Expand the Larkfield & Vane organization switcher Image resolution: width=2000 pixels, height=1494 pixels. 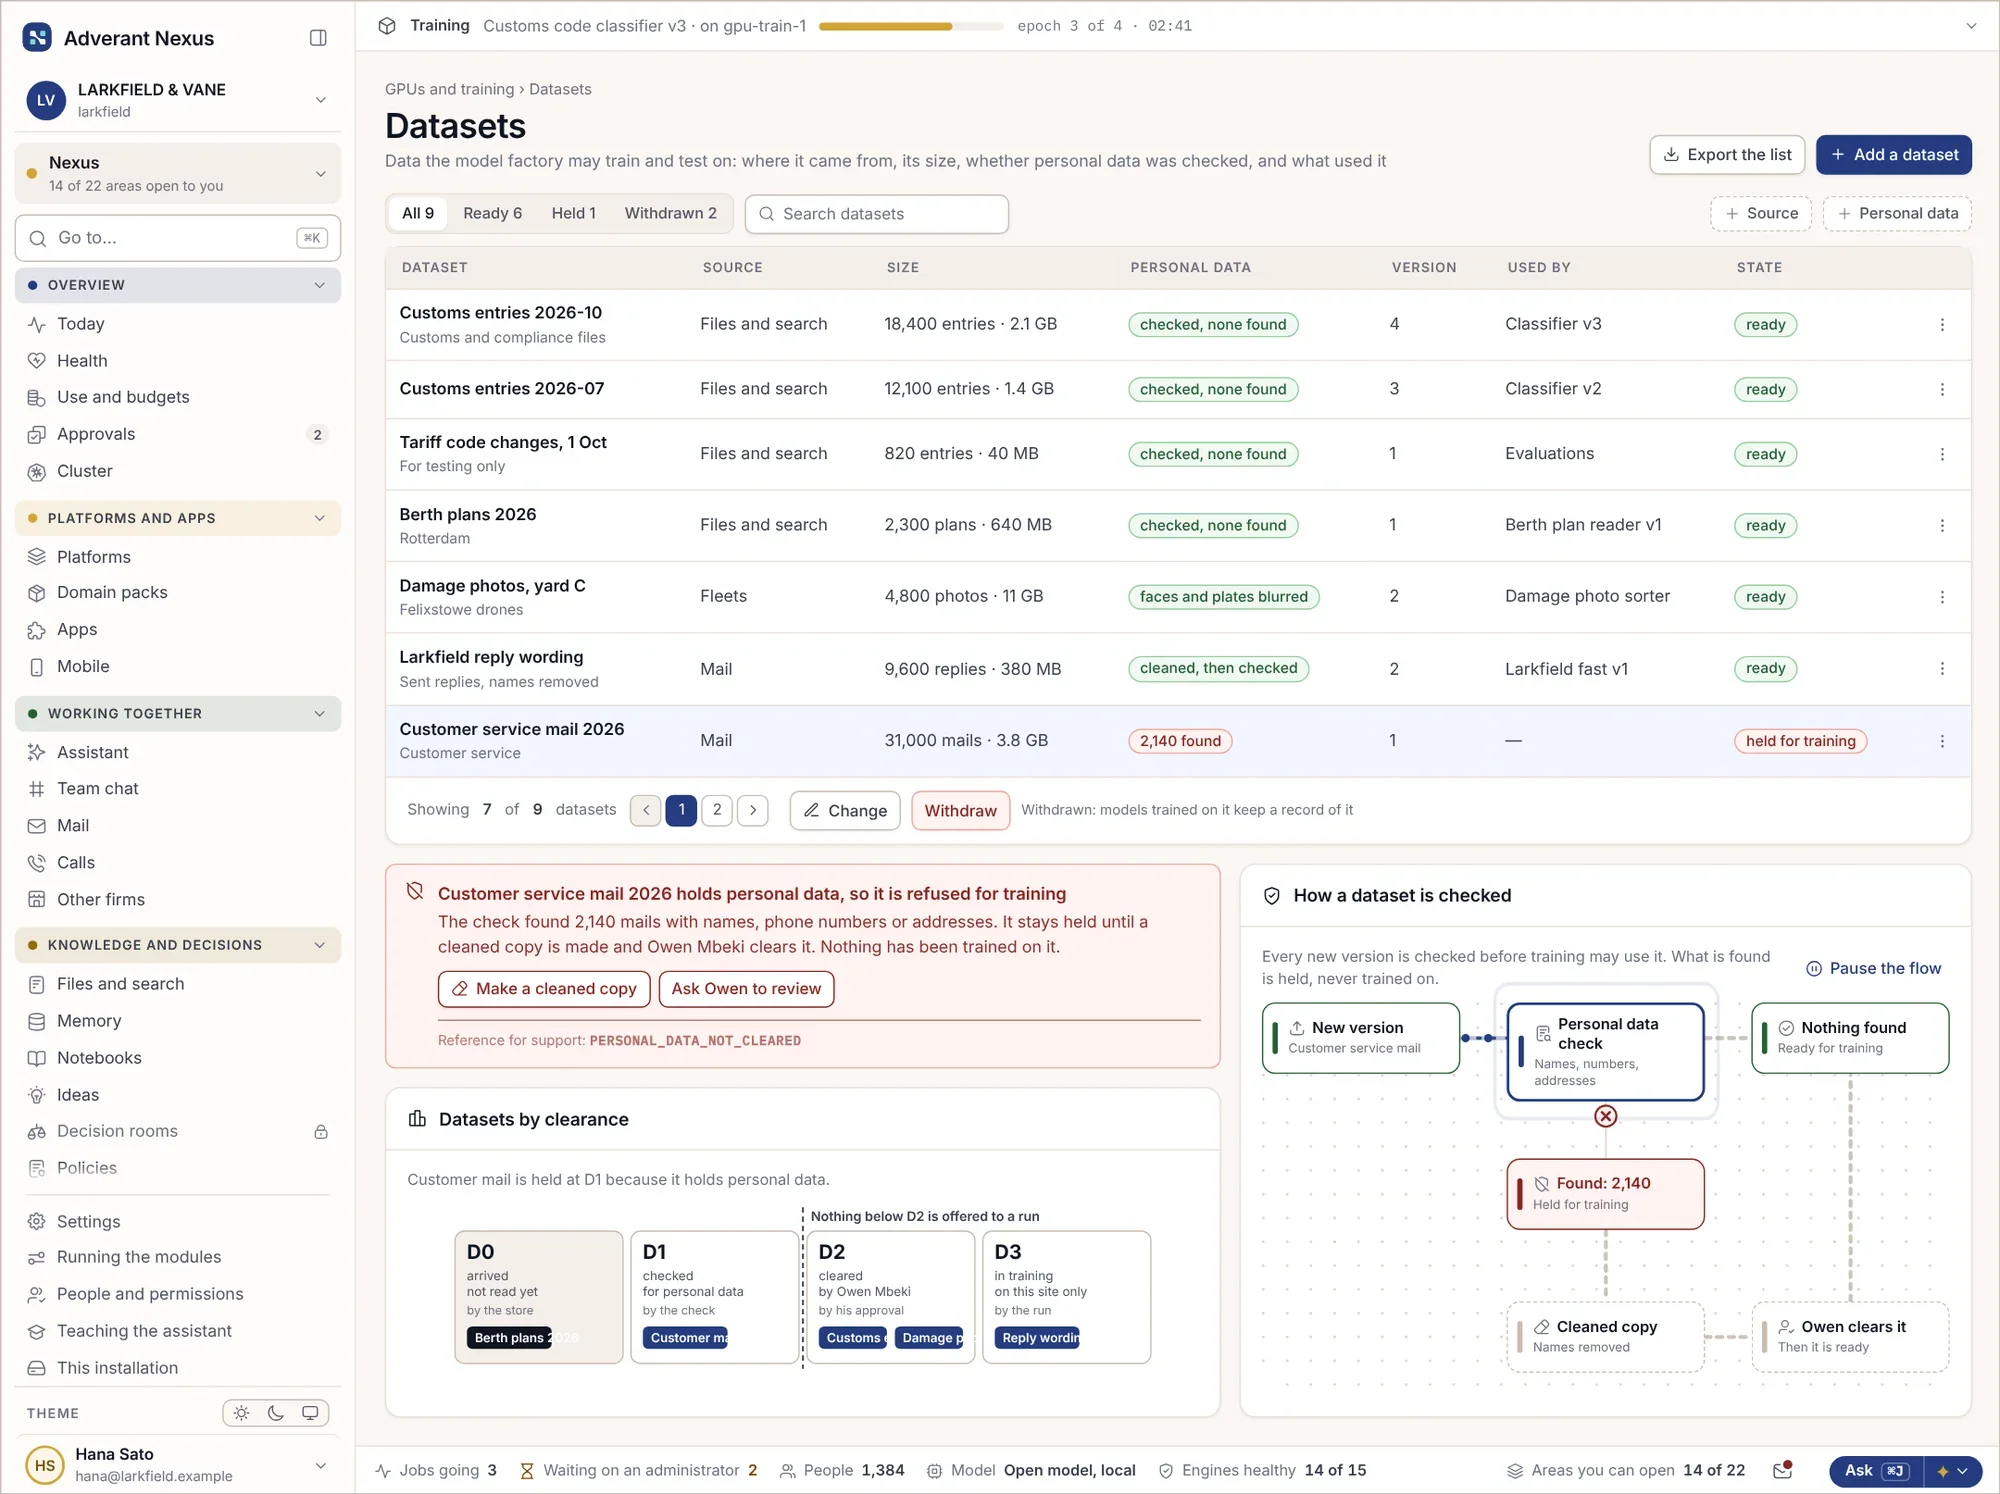coord(178,100)
